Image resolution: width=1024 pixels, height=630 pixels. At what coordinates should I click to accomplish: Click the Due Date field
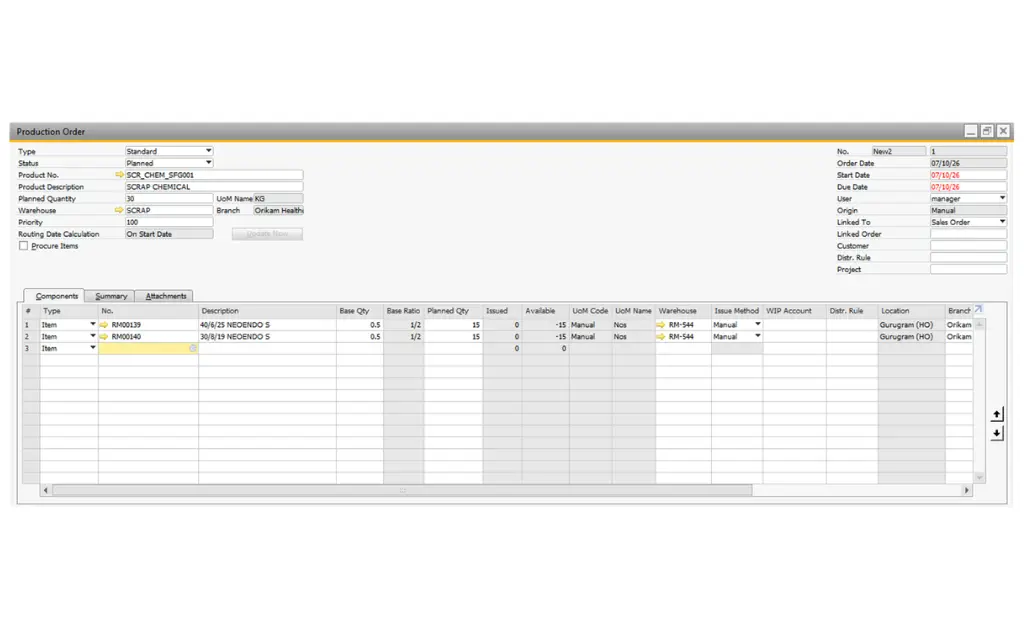coord(968,187)
